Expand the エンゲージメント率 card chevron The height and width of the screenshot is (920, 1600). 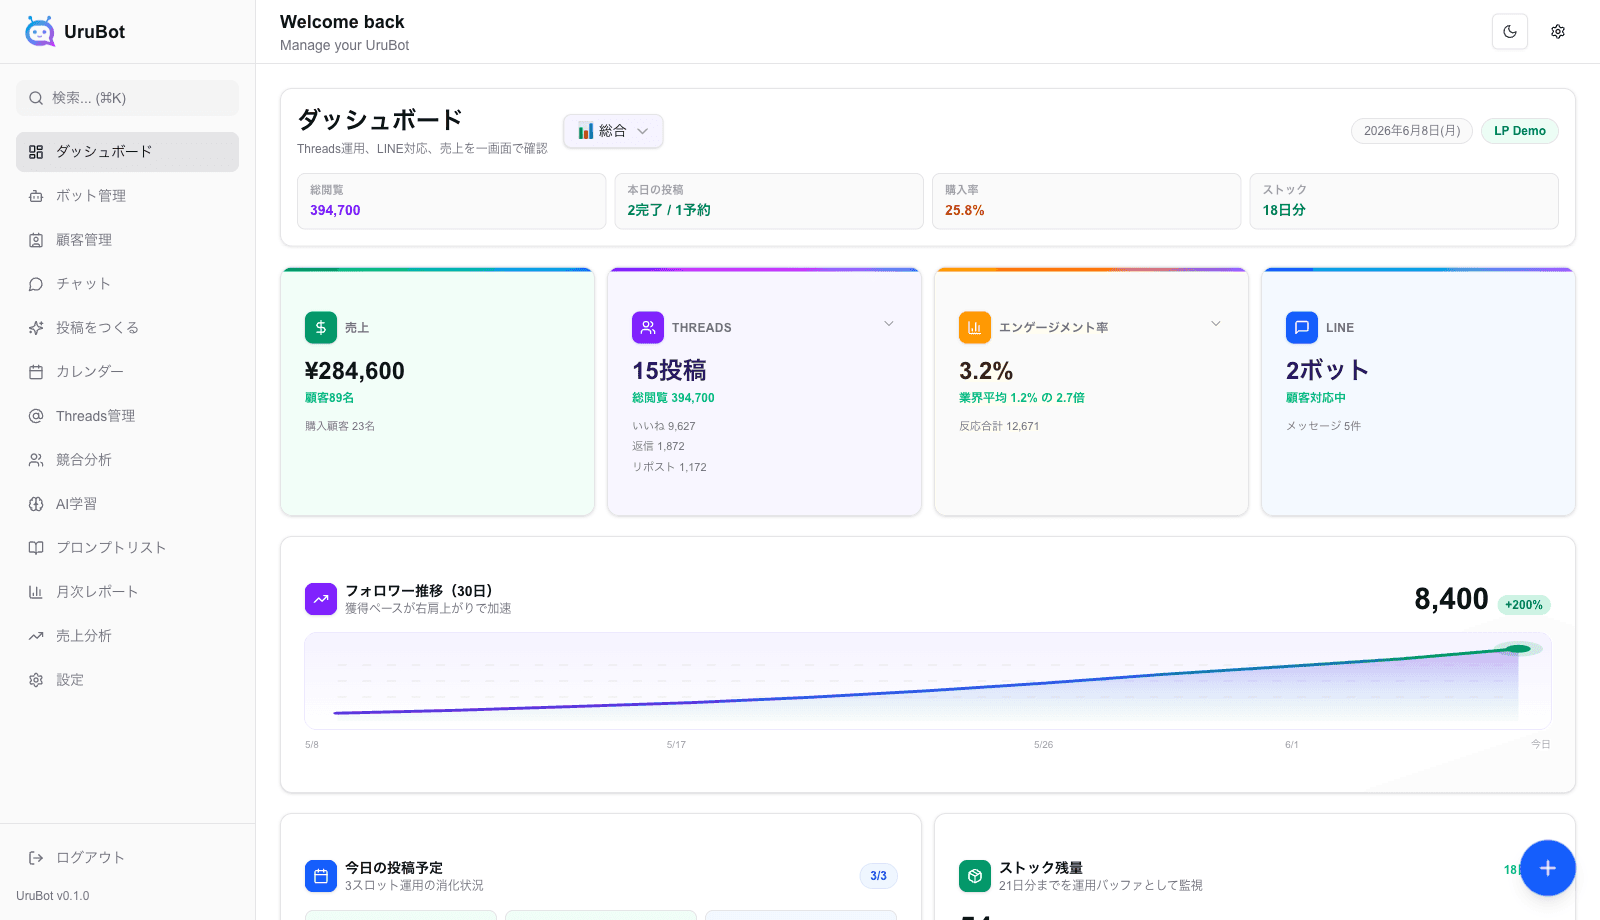(1216, 324)
